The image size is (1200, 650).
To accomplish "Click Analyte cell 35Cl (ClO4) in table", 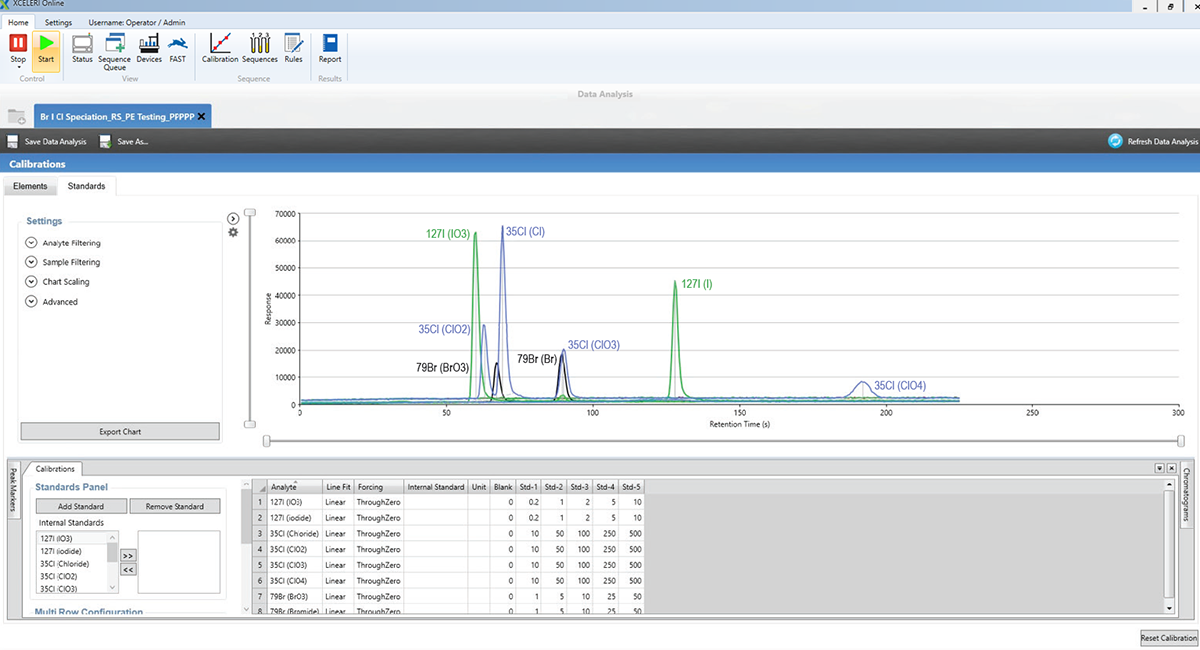I will [x=295, y=580].
